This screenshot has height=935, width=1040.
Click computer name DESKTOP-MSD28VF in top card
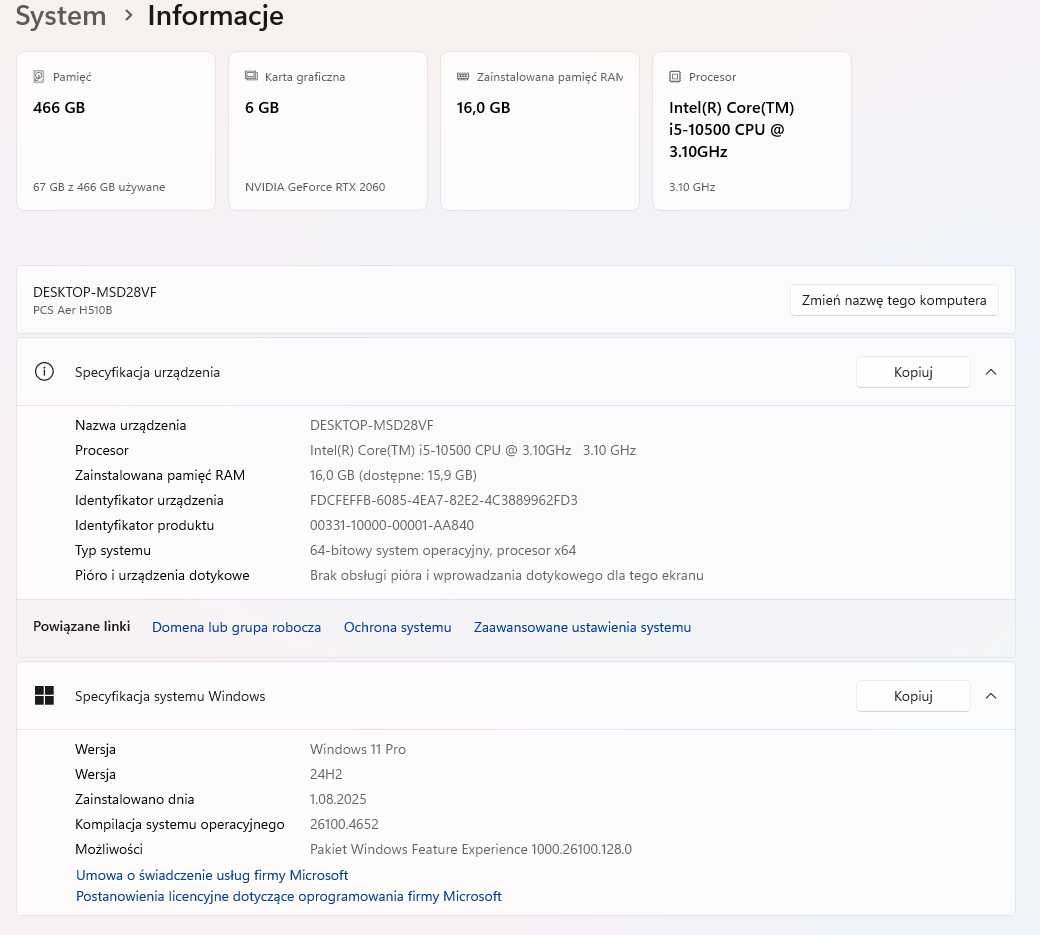[95, 292]
